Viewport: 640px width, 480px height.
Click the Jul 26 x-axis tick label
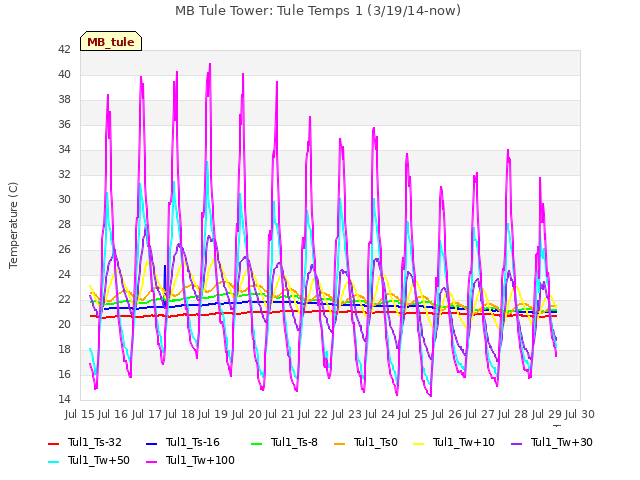click(x=447, y=414)
